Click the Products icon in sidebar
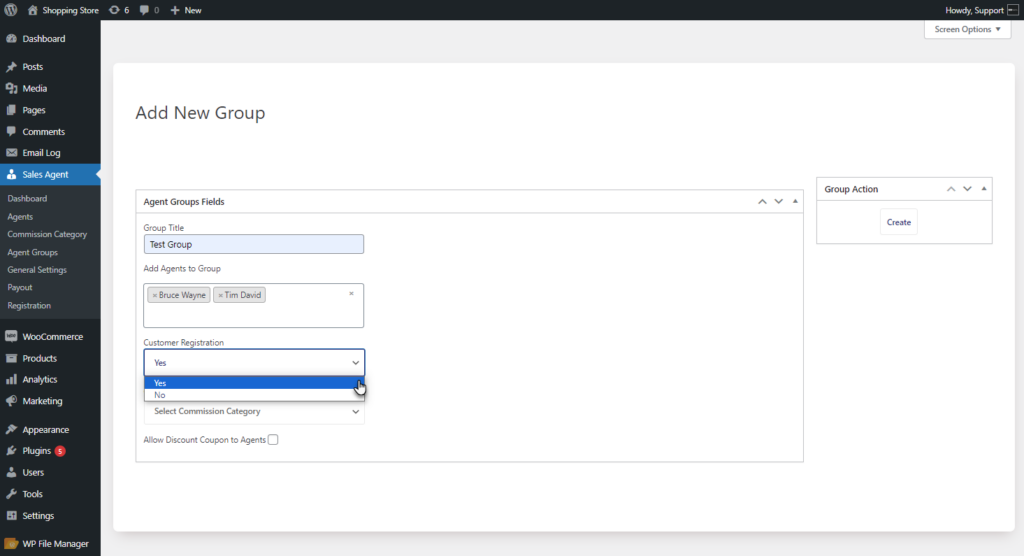Screen dimensions: 1024x556 pos(11,358)
